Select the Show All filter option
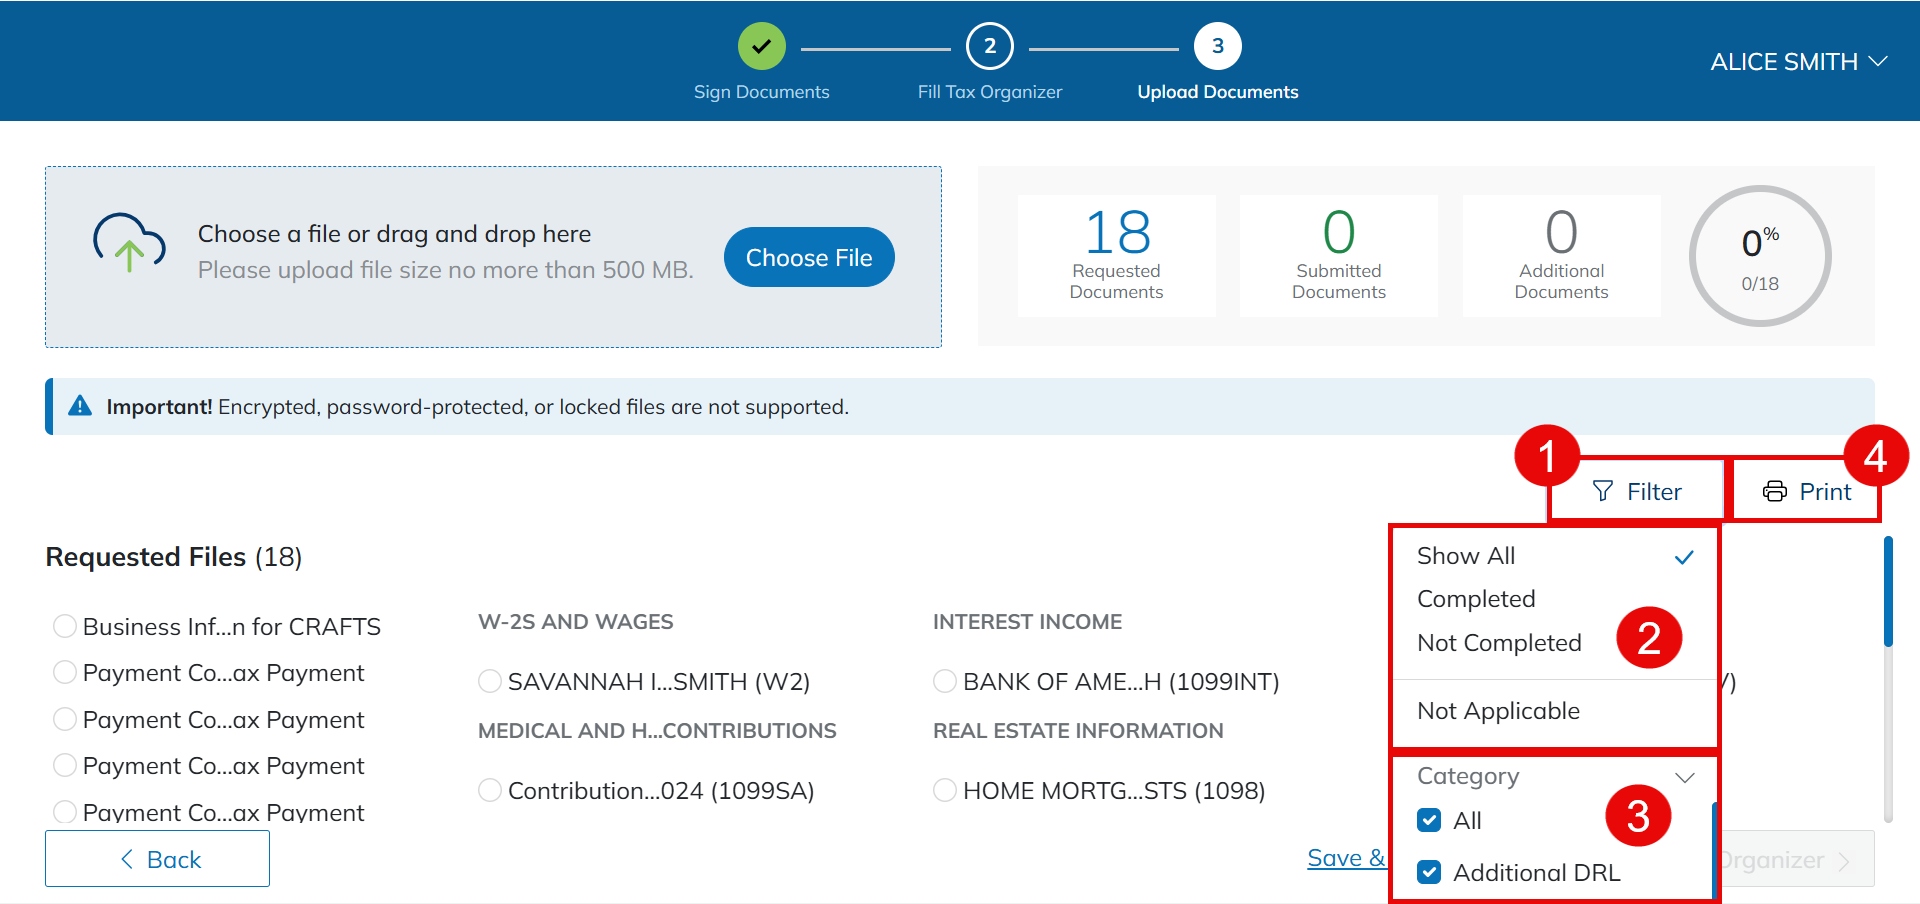Image resolution: width=1920 pixels, height=904 pixels. [1466, 556]
